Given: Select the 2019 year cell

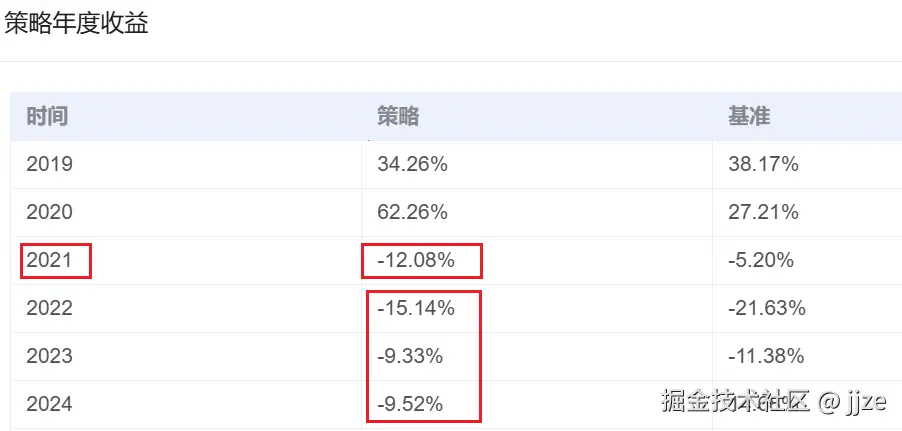Looking at the screenshot, I should tap(49, 165).
